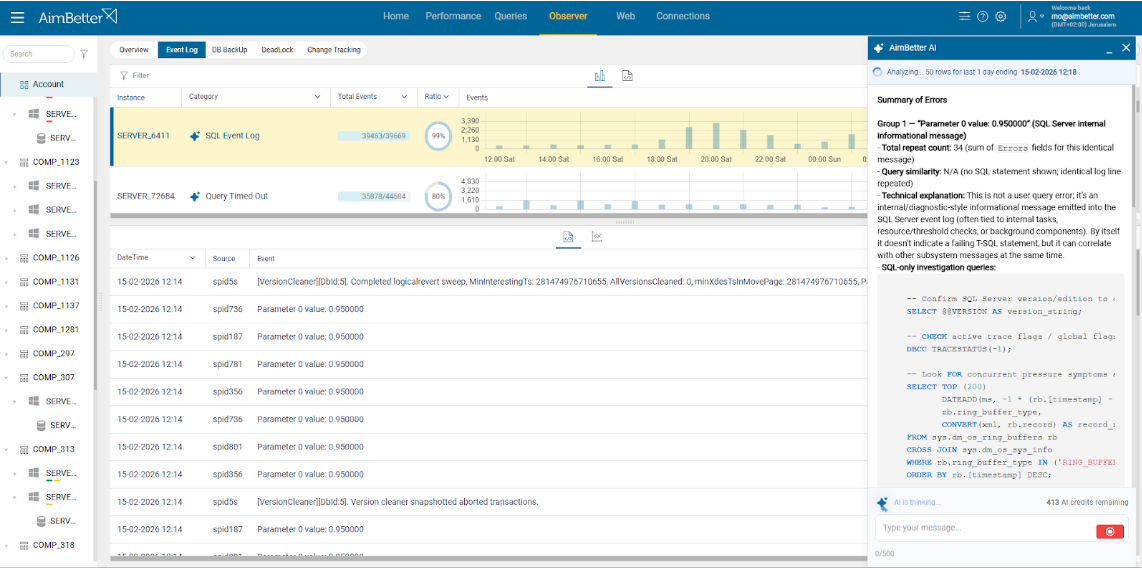Image resolution: width=1142 pixels, height=568 pixels.
Task: Open the user account dropdown
Action: tap(1036, 17)
